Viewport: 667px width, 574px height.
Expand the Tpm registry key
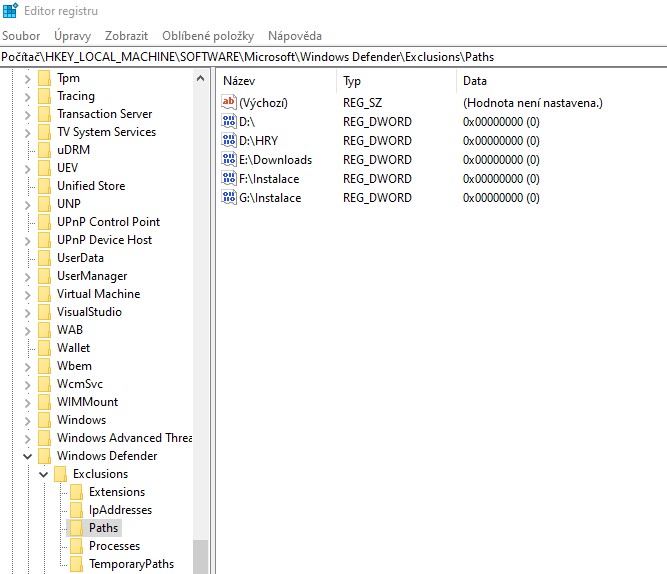click(27, 78)
